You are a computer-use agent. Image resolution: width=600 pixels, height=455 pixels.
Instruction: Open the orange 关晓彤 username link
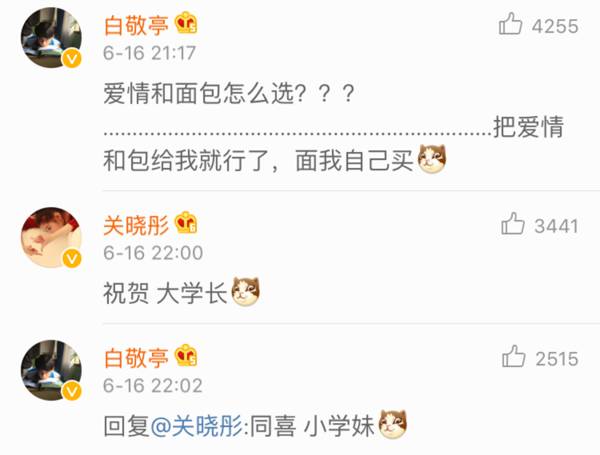pyautogui.click(x=136, y=225)
